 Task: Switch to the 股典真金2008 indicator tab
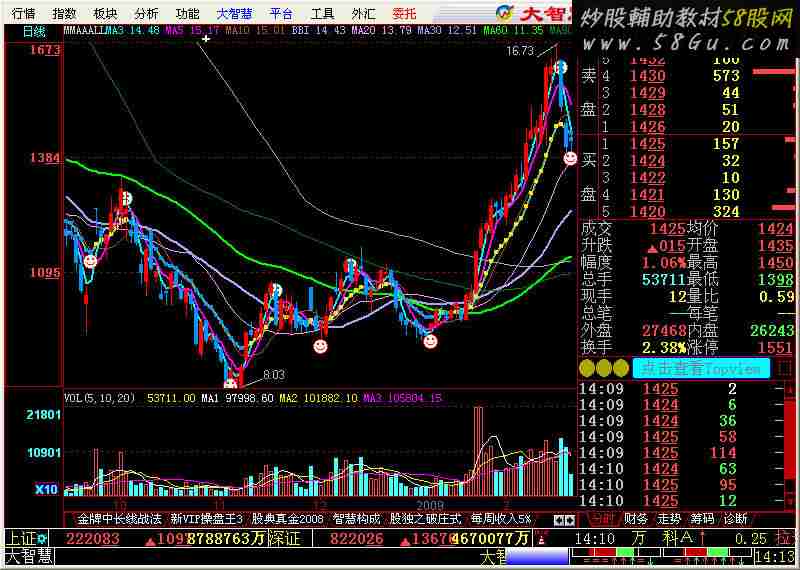(x=288, y=519)
